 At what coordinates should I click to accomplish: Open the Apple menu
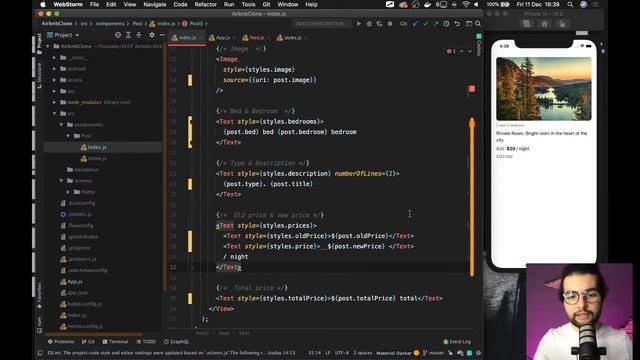point(43,4)
